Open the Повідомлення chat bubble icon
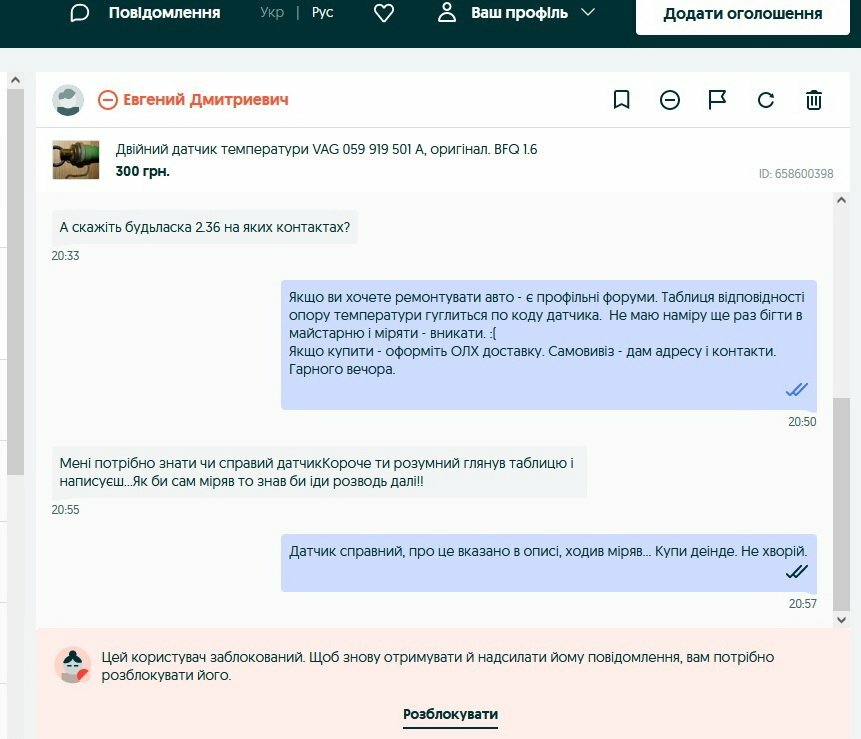Screen dimensions: 861x739 pos(79,13)
